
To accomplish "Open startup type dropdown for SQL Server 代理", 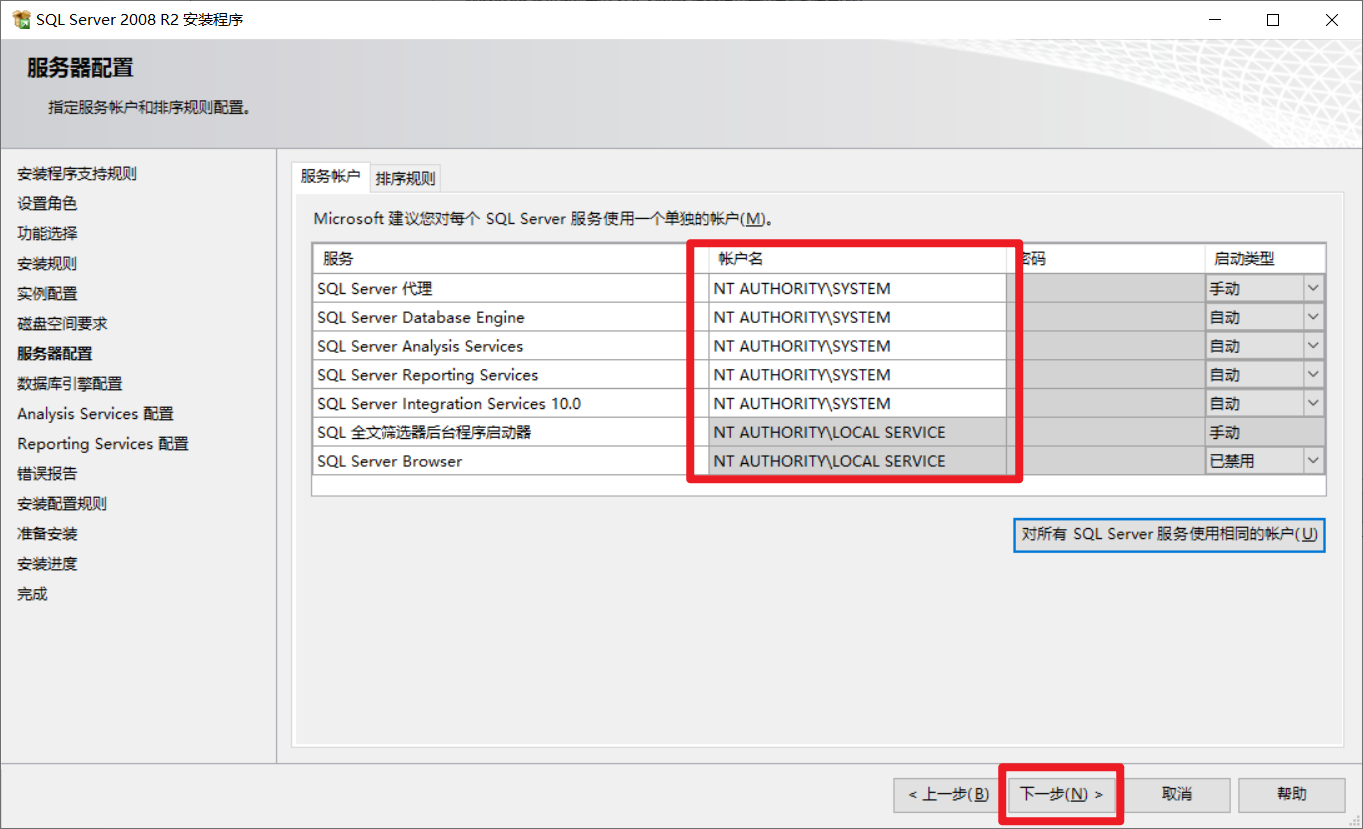I will point(1313,288).
